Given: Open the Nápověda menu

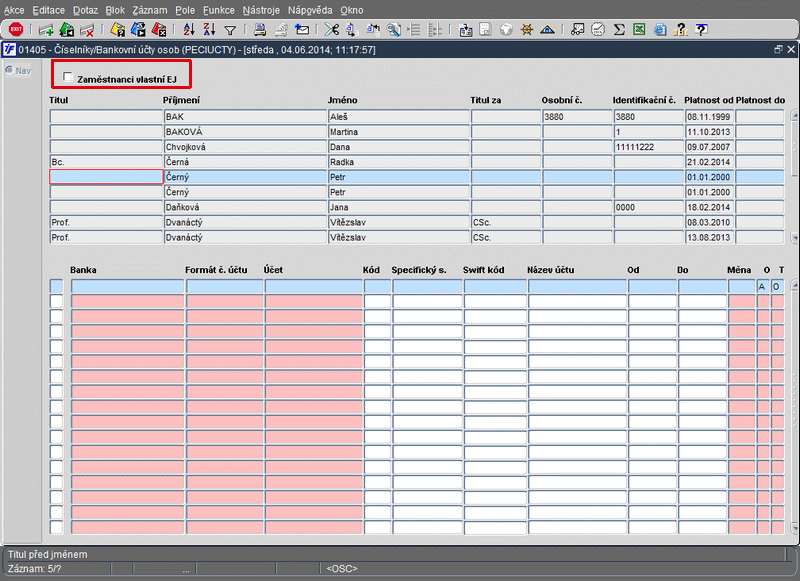Looking at the screenshot, I should [310, 10].
